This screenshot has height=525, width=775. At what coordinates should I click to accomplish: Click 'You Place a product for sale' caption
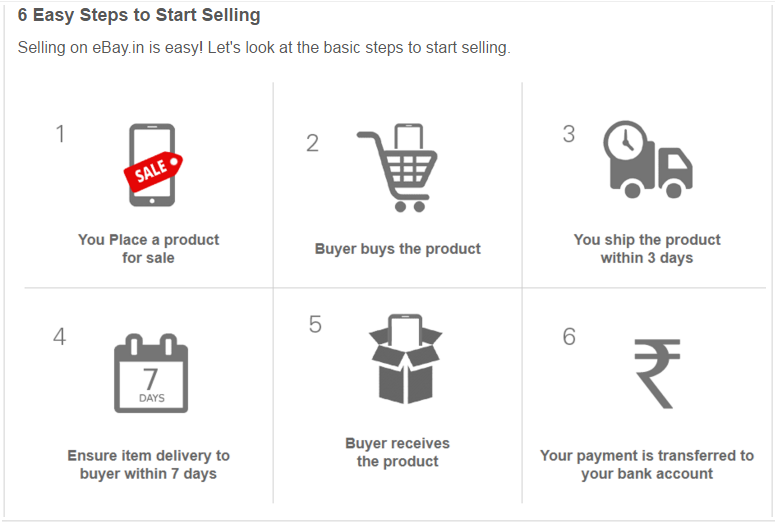[x=148, y=249]
